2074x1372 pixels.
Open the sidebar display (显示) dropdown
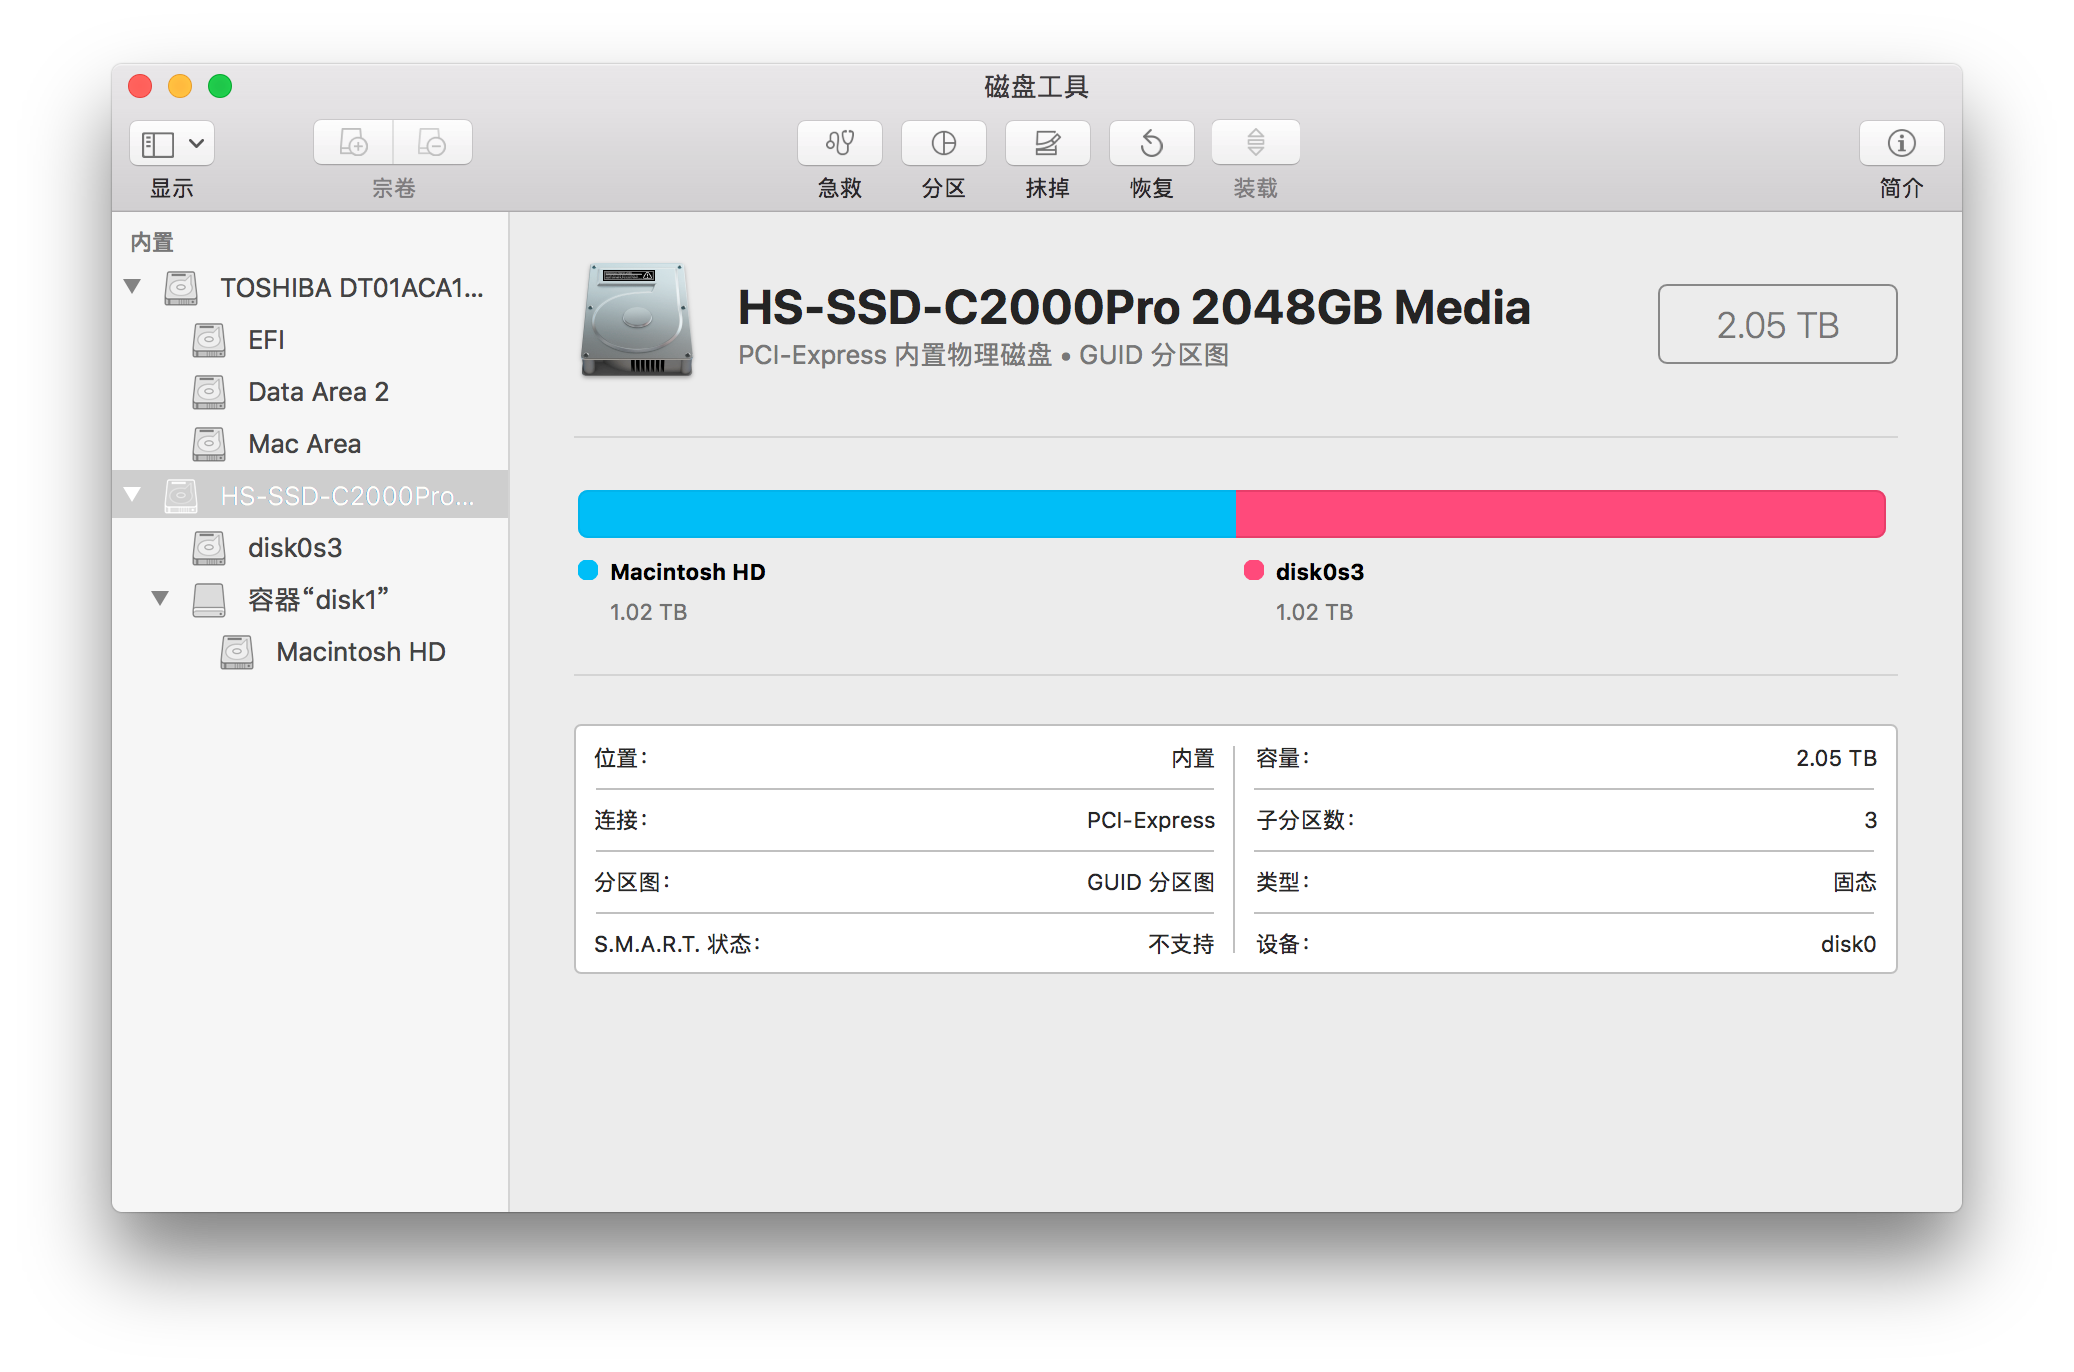pos(172,144)
